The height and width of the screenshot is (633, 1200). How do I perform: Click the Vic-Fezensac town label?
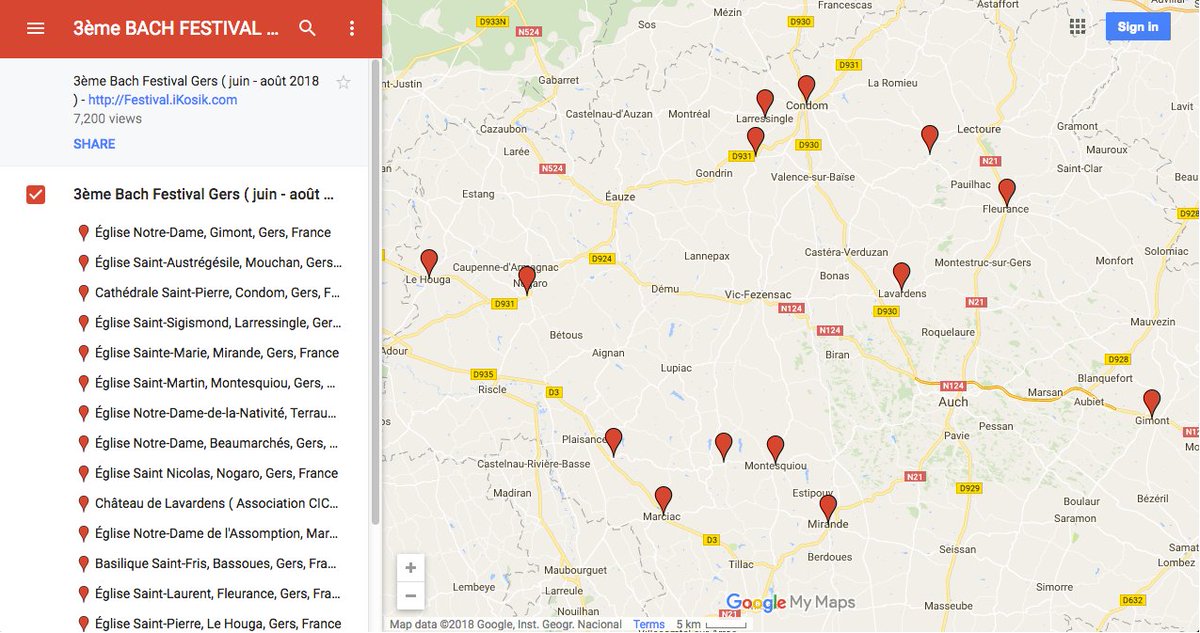pyautogui.click(x=758, y=295)
